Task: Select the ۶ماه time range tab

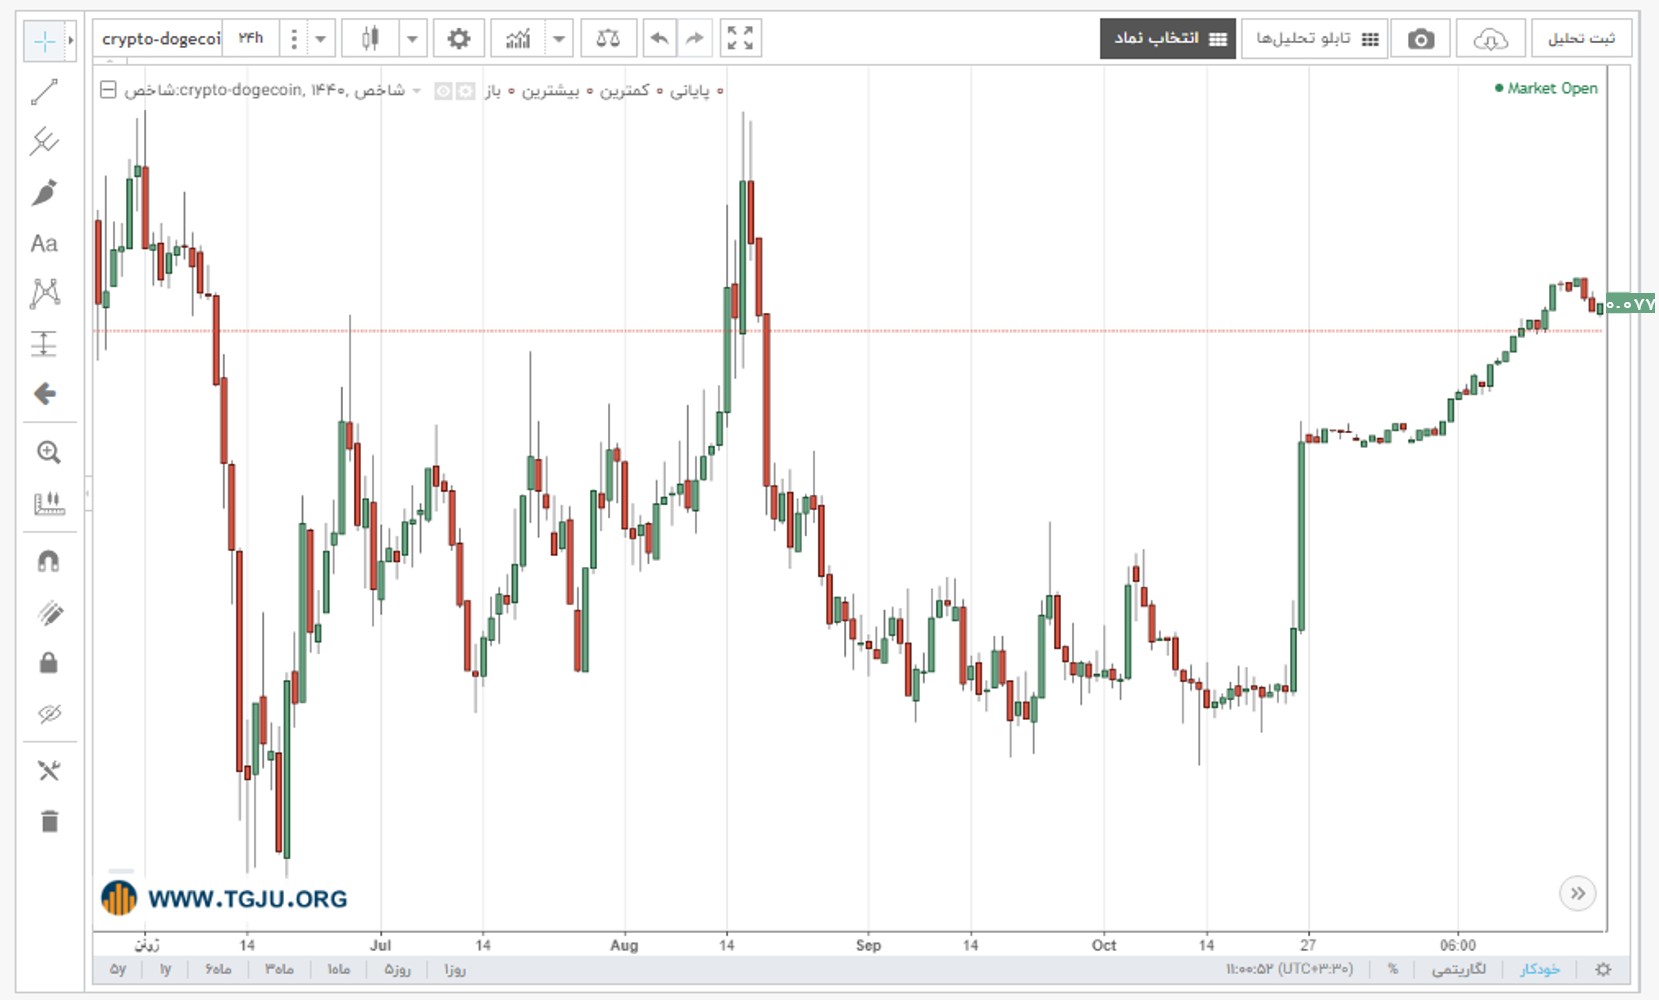Action: click(218, 969)
